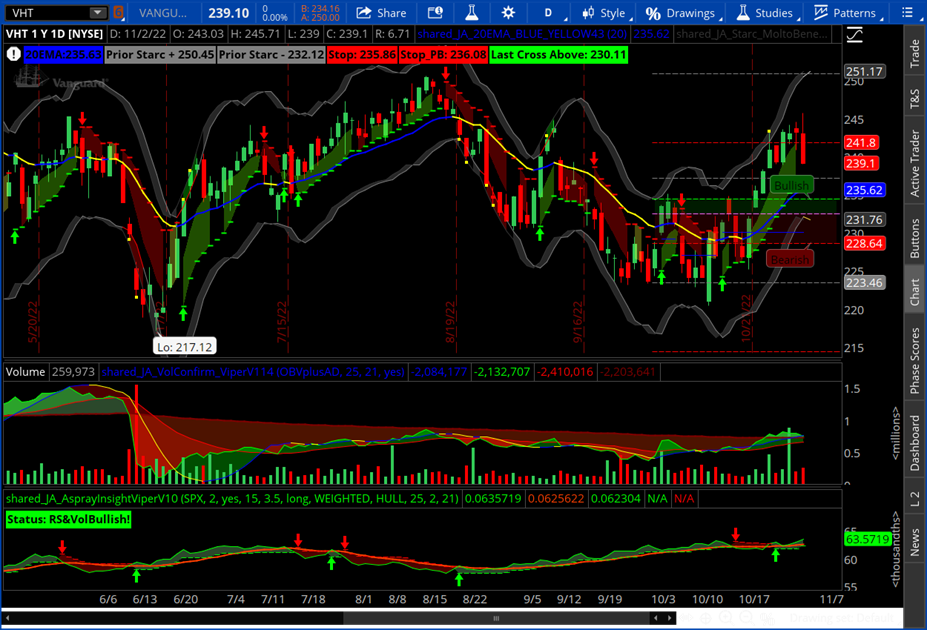This screenshot has height=630, width=927.
Task: Click the horizontal chart scrollbar
Action: tap(400, 618)
